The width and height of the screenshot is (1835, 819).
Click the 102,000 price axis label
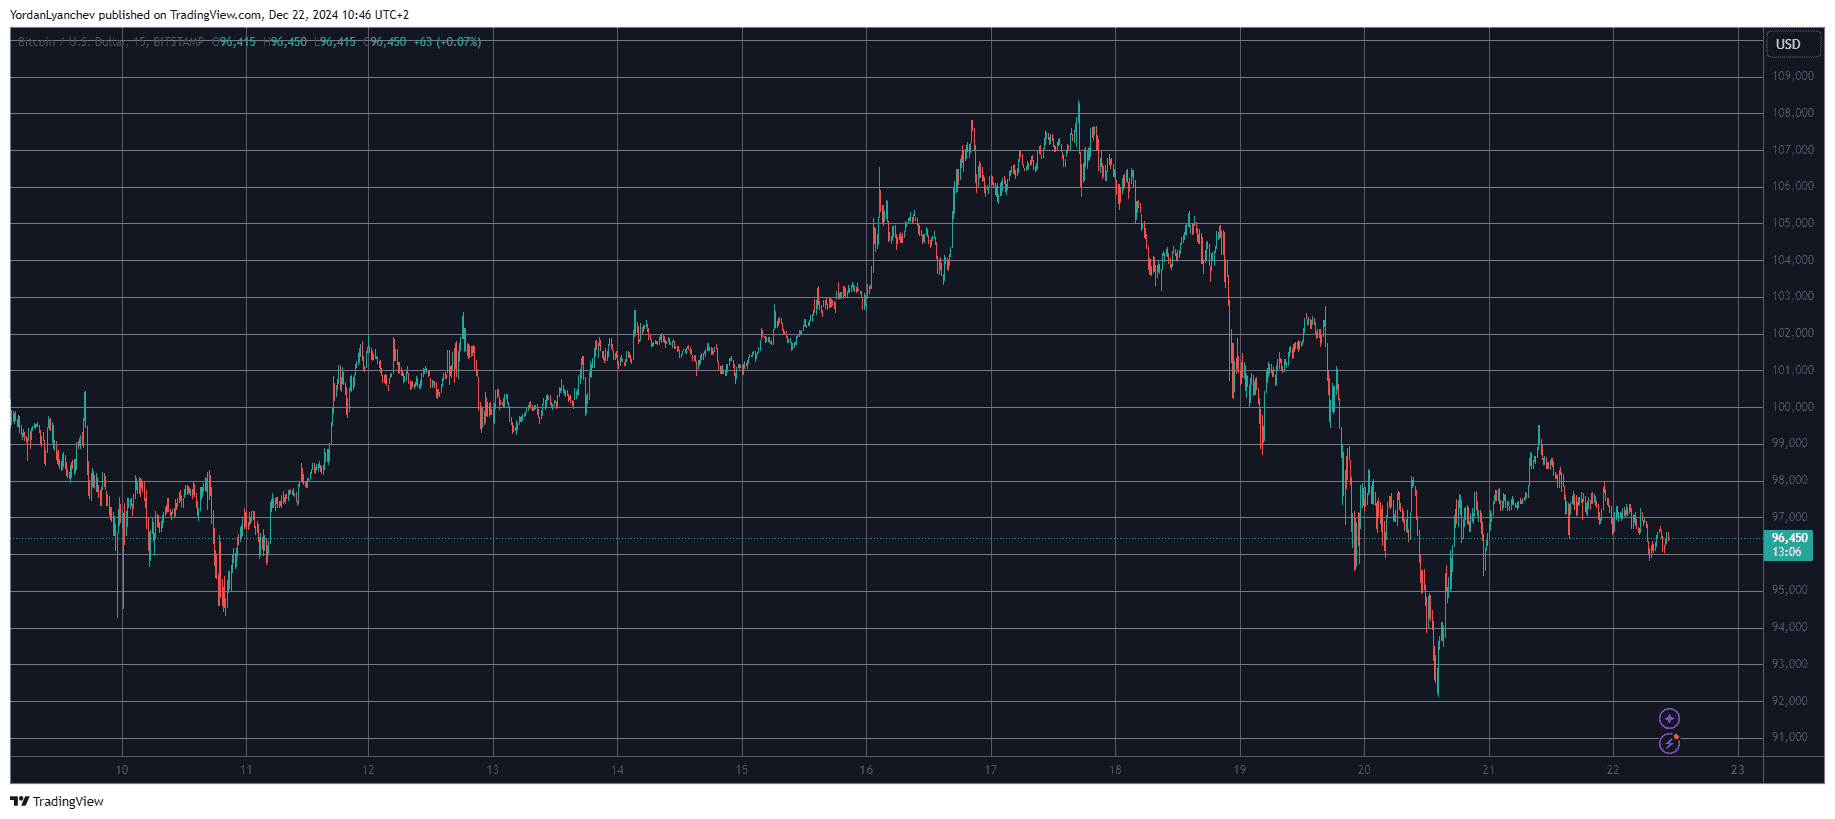[1793, 333]
